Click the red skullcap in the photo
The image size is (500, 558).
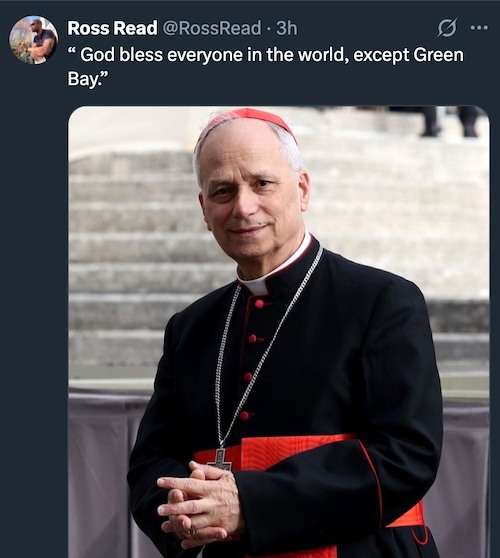[x=247, y=121]
